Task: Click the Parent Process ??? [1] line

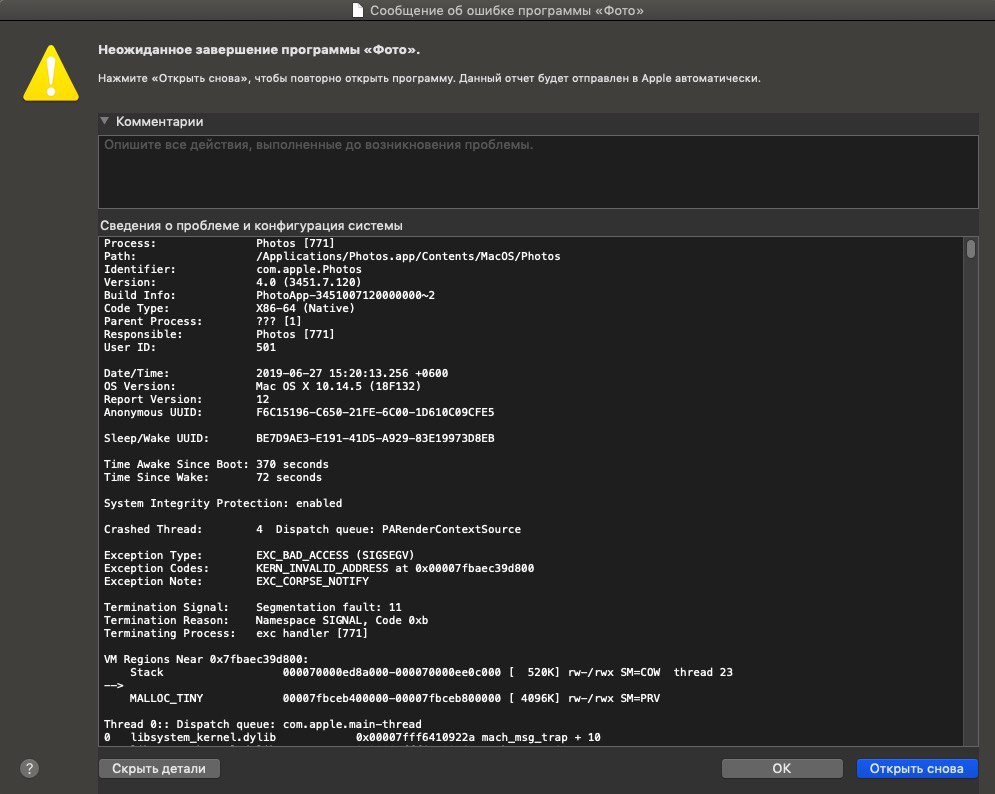Action: pyautogui.click(x=202, y=321)
